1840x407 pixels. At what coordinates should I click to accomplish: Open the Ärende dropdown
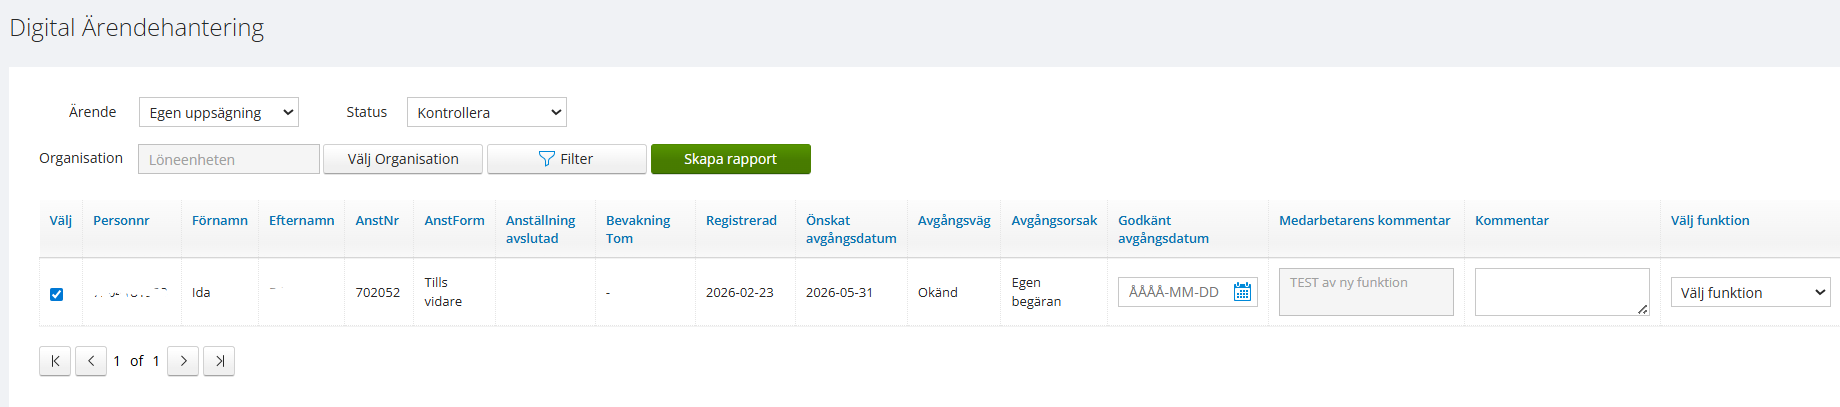218,112
